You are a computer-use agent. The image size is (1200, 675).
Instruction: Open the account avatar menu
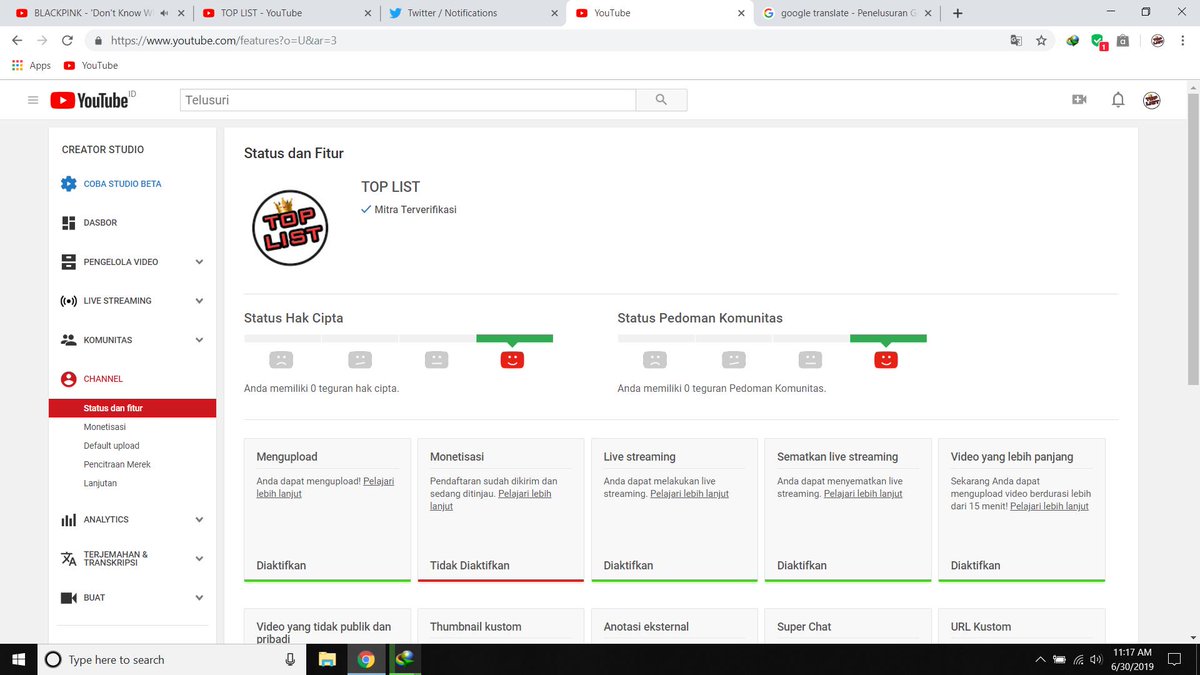click(1152, 100)
